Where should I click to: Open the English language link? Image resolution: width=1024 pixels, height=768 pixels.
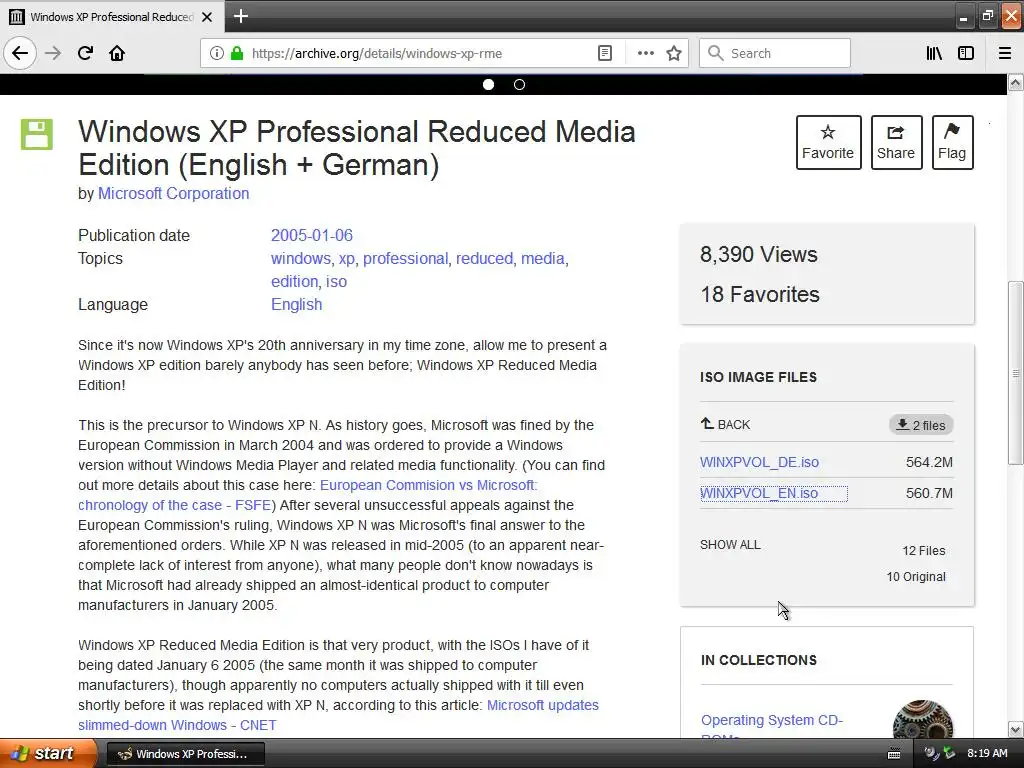click(x=296, y=304)
